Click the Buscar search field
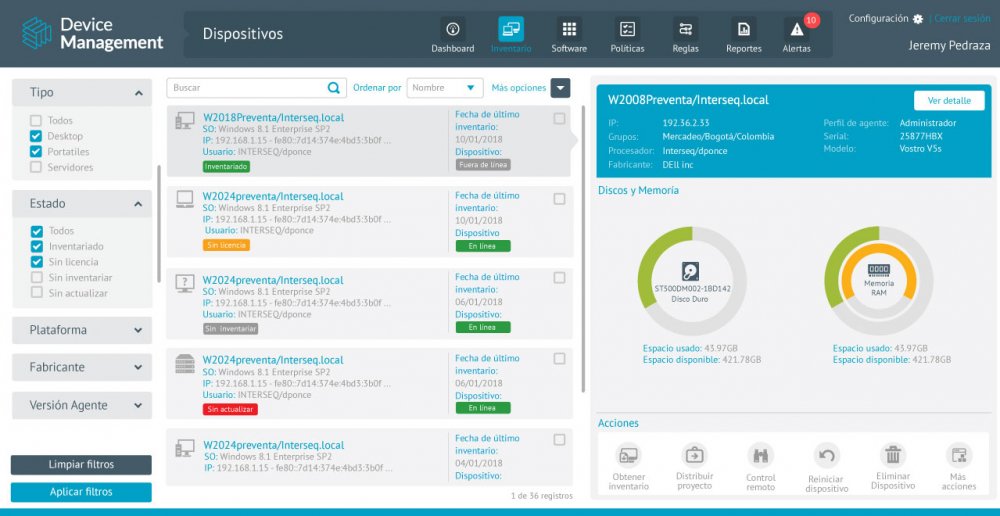Image resolution: width=1000 pixels, height=516 pixels. pos(248,88)
